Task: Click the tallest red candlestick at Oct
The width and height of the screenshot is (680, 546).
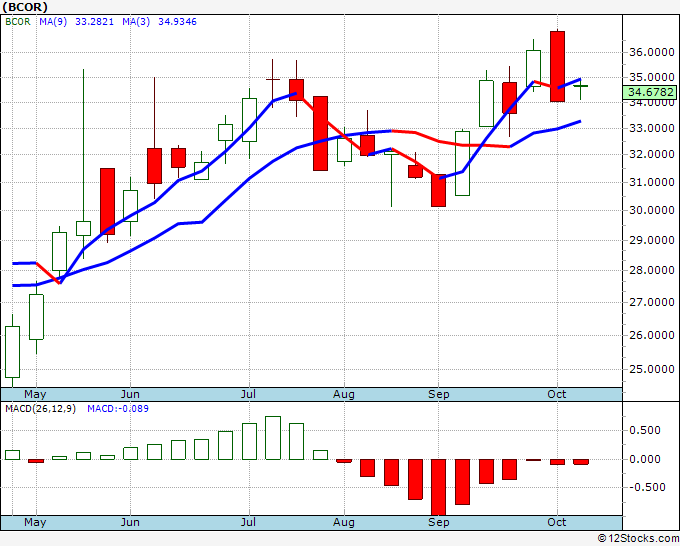Action: coord(557,66)
